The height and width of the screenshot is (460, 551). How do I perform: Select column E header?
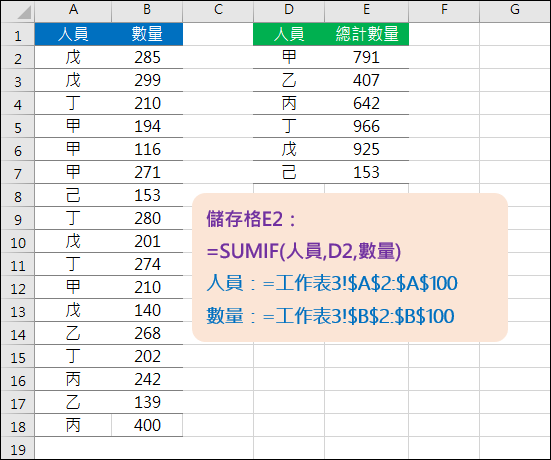(x=367, y=11)
